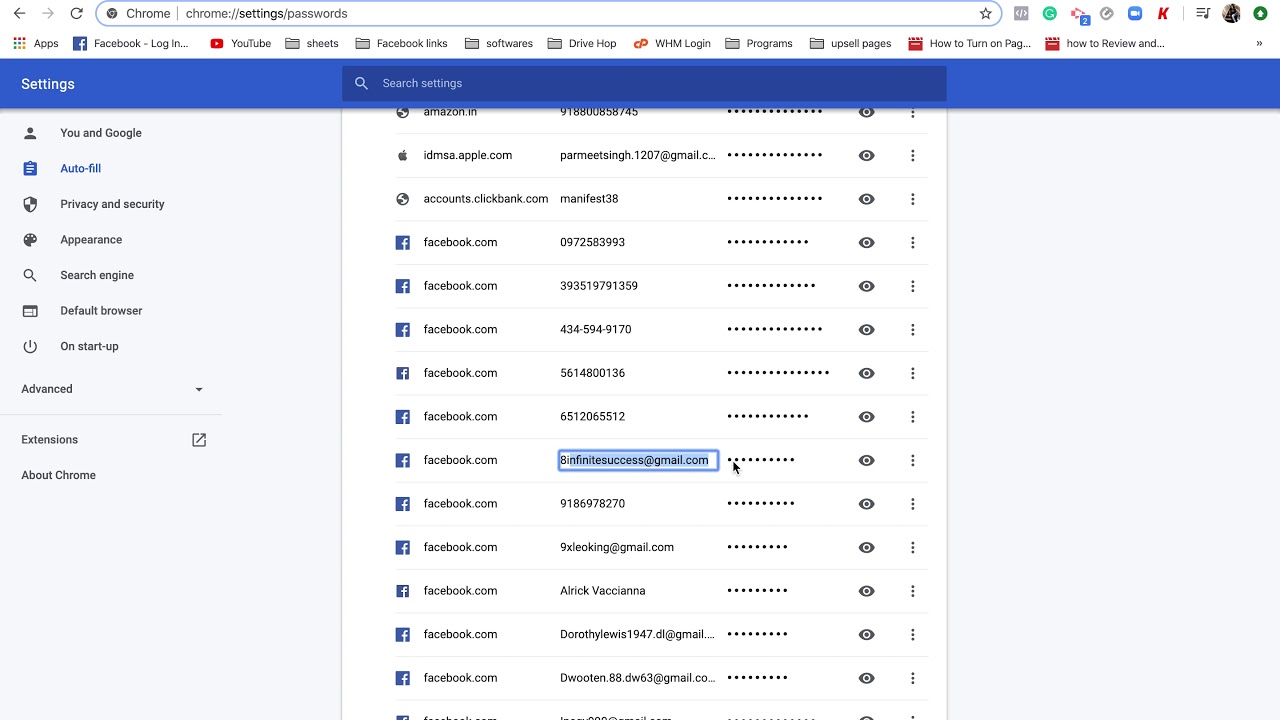Click accounts.clickbank.com site name
Screen dimensions: 1280x720
coord(486,199)
